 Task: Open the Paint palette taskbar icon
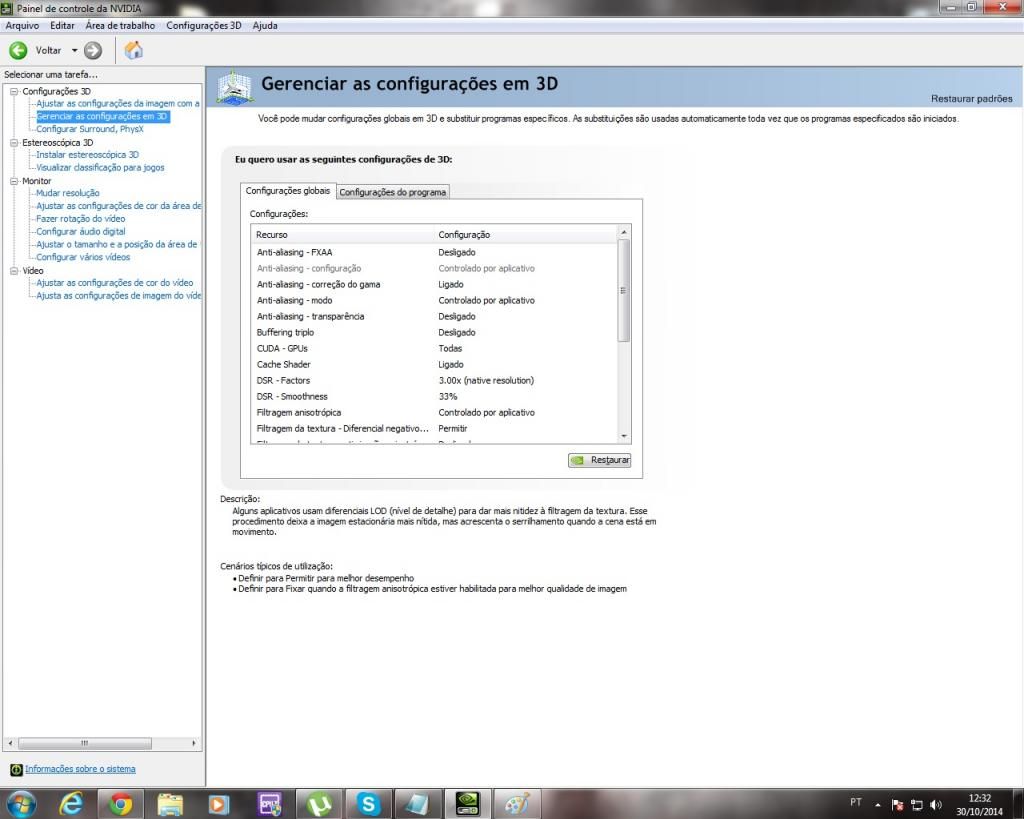(x=517, y=804)
